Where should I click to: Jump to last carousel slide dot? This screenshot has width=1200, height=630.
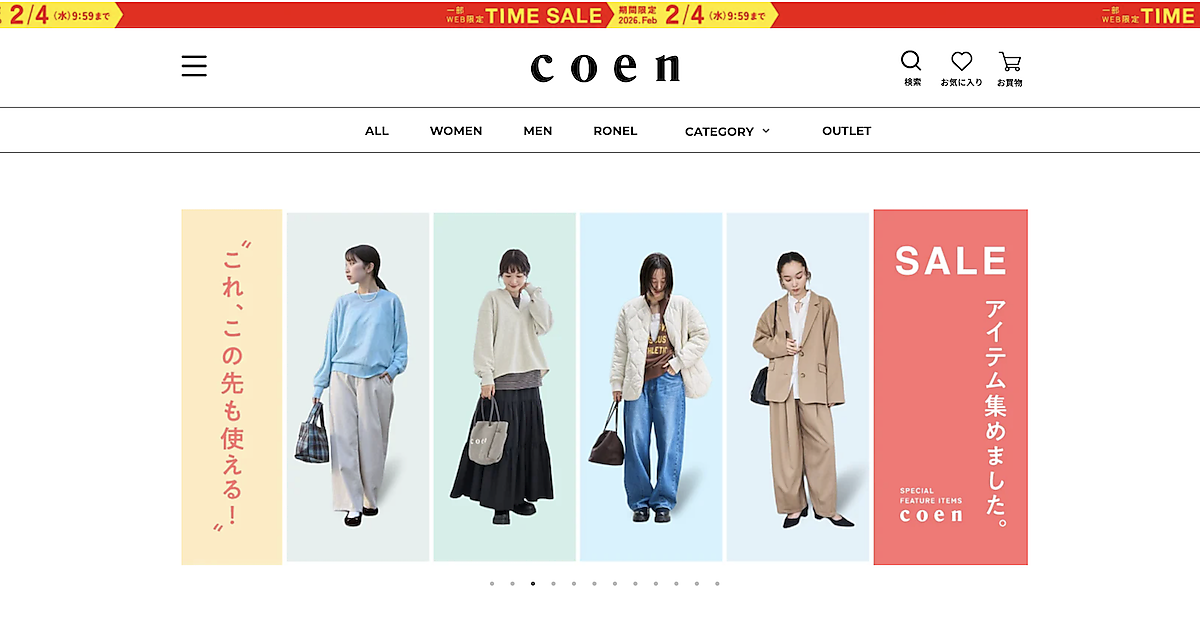(717, 583)
